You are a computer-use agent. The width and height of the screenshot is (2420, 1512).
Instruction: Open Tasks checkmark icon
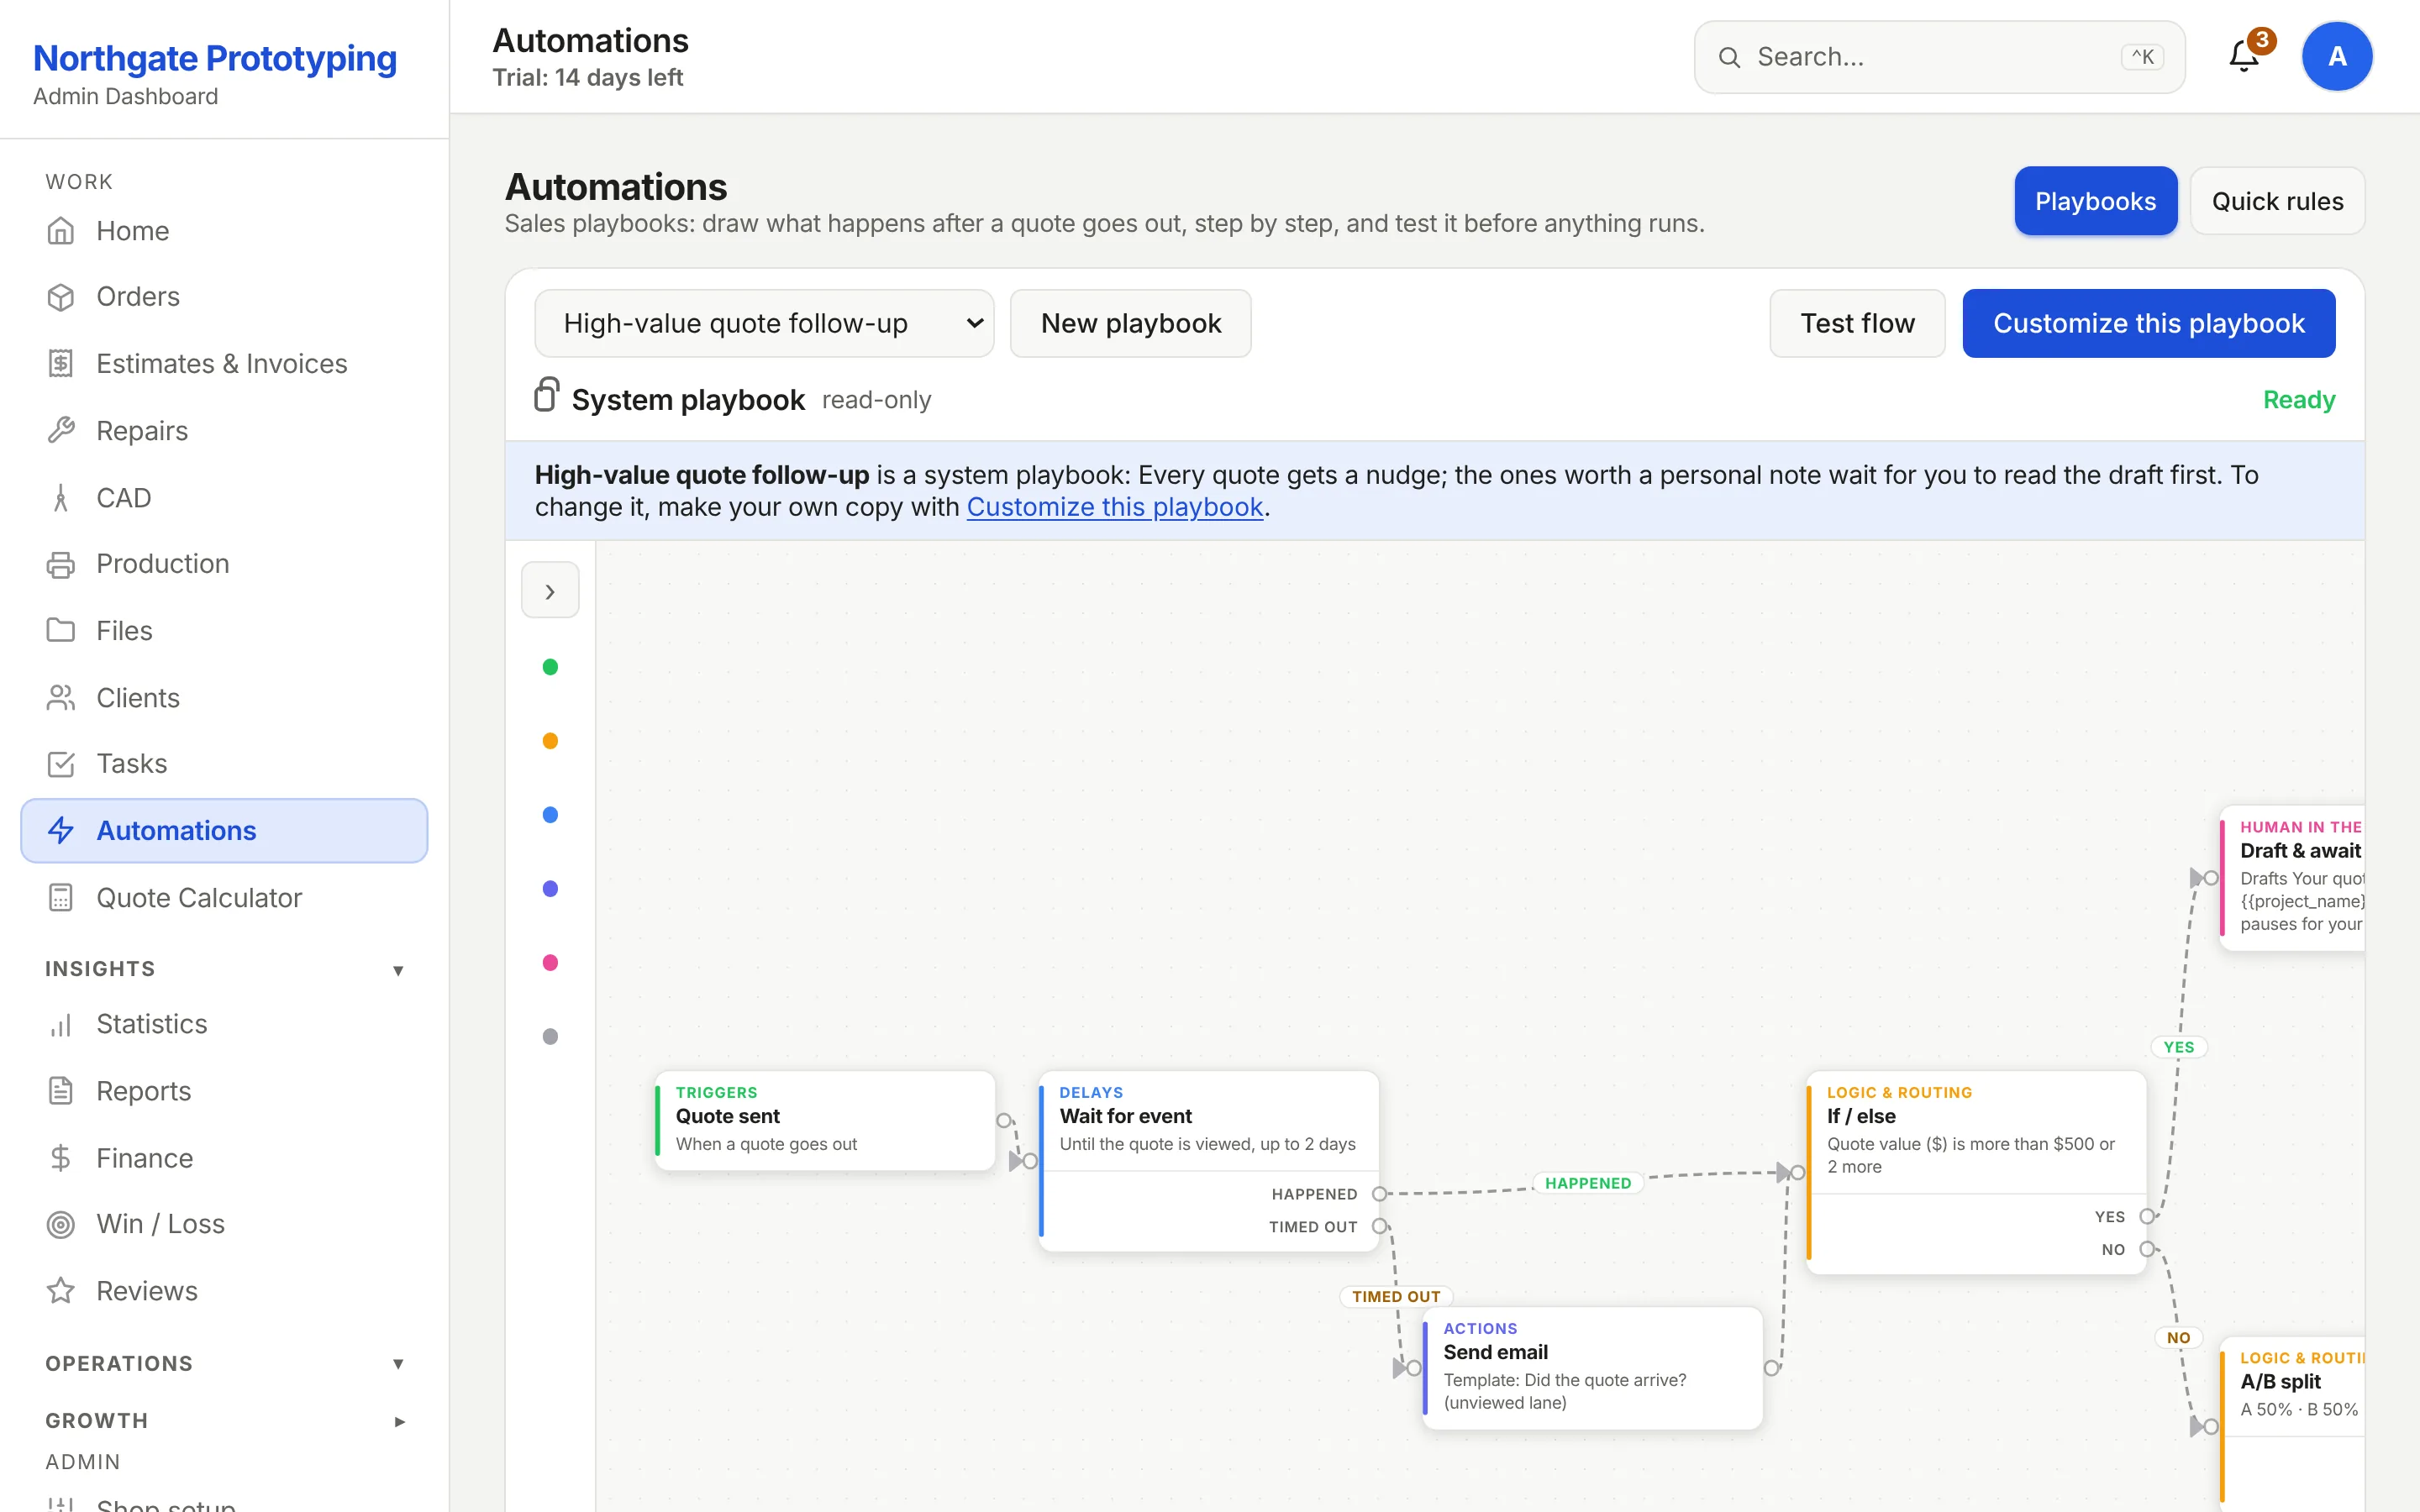pyautogui.click(x=61, y=764)
